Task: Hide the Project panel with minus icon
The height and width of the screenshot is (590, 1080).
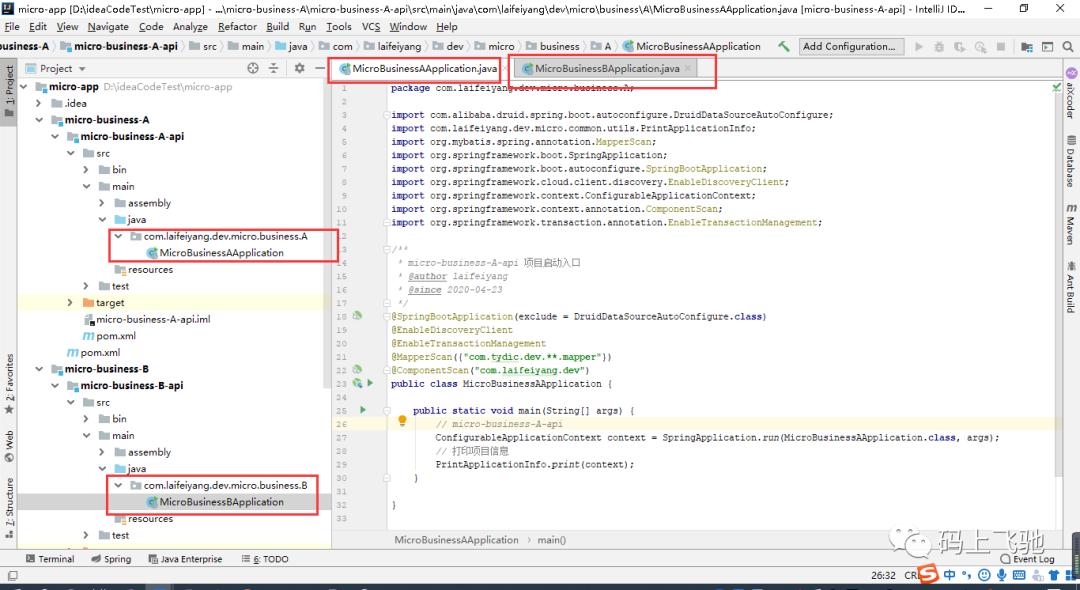Action: [x=320, y=68]
